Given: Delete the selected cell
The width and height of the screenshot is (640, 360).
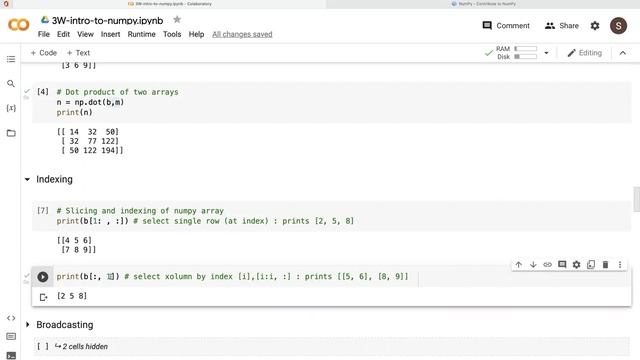Looking at the screenshot, I should coord(605,264).
